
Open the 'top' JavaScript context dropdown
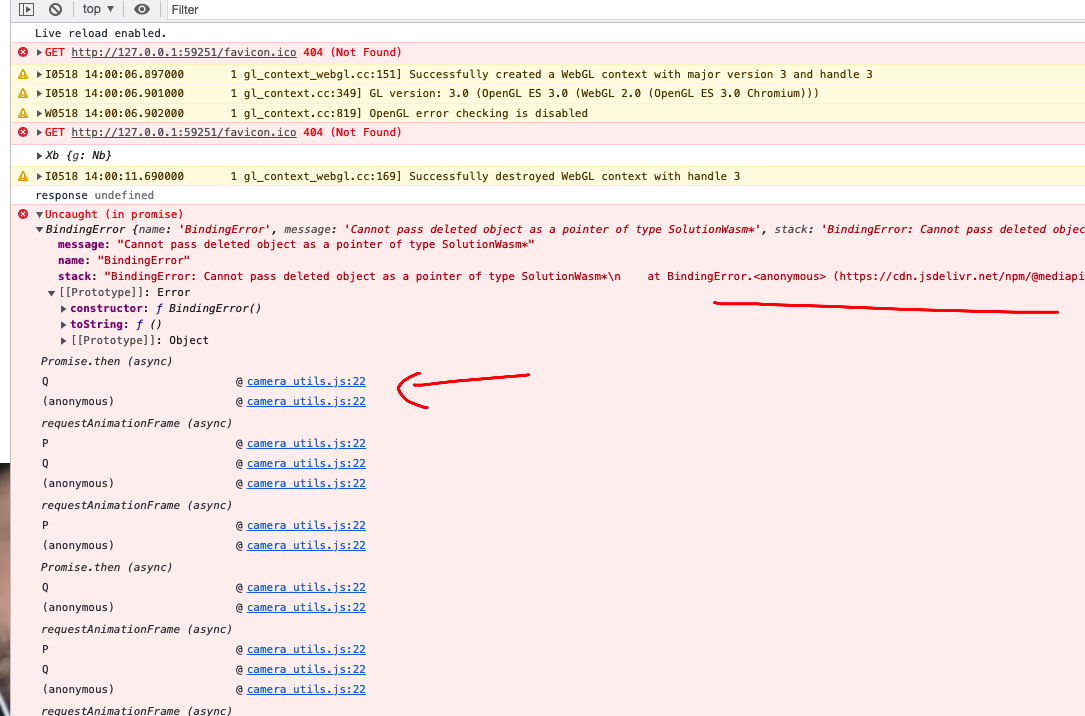click(97, 9)
